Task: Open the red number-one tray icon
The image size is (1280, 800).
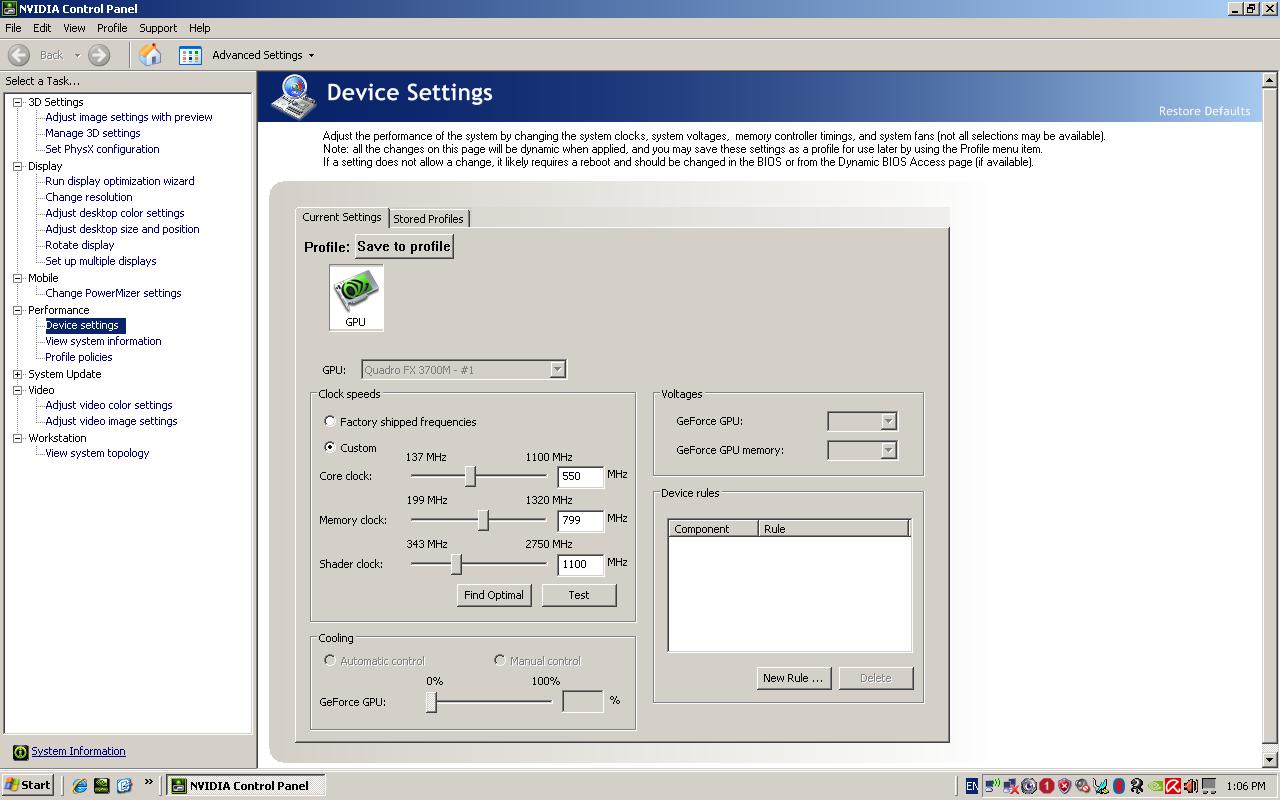Action: pos(1046,786)
